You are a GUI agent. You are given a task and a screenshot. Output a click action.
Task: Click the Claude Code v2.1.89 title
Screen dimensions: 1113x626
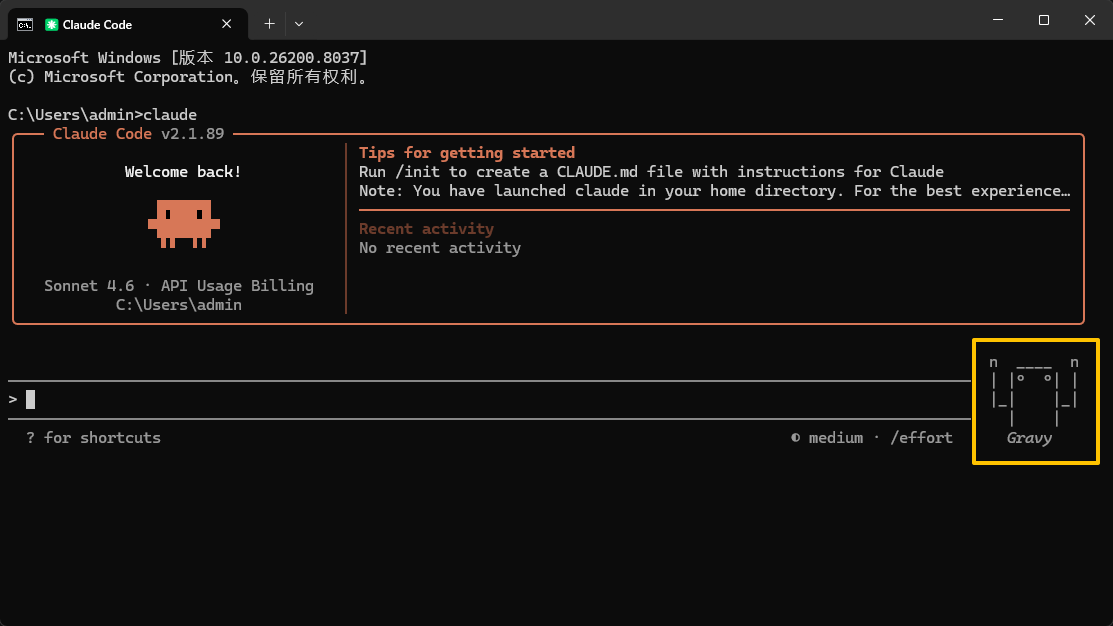138,133
